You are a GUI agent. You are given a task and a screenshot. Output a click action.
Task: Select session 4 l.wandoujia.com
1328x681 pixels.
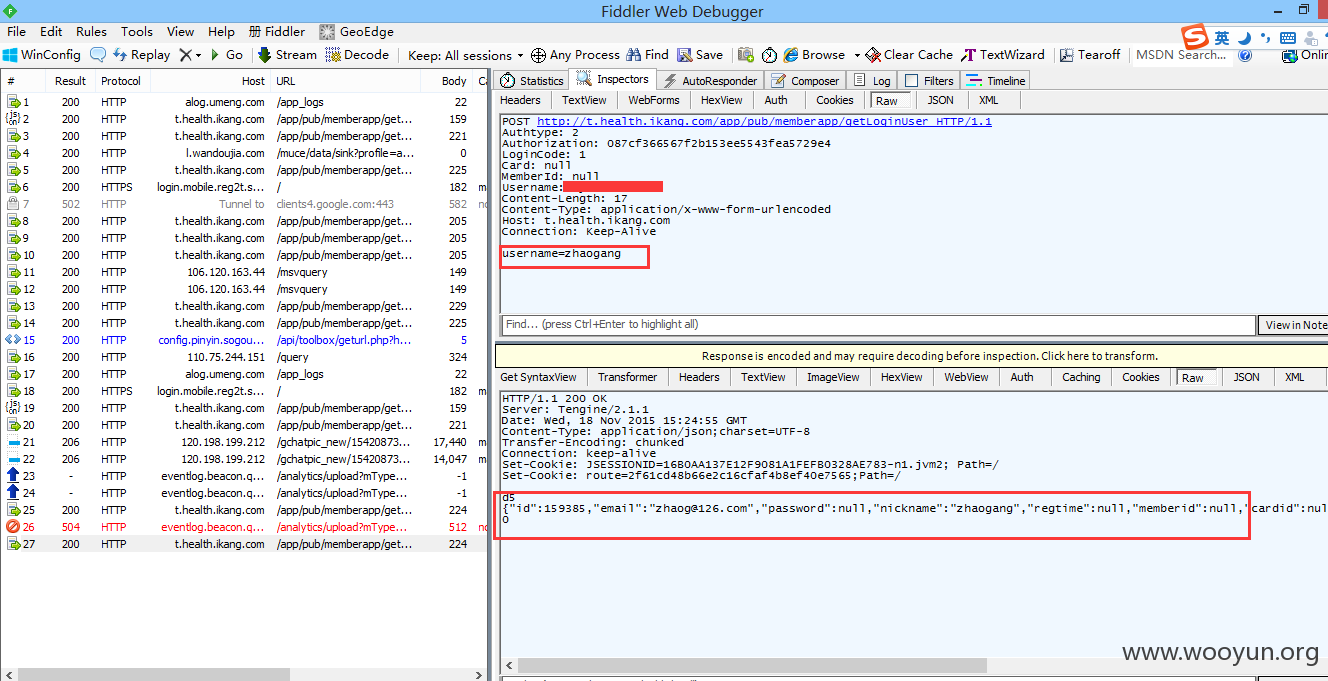pyautogui.click(x=244, y=153)
